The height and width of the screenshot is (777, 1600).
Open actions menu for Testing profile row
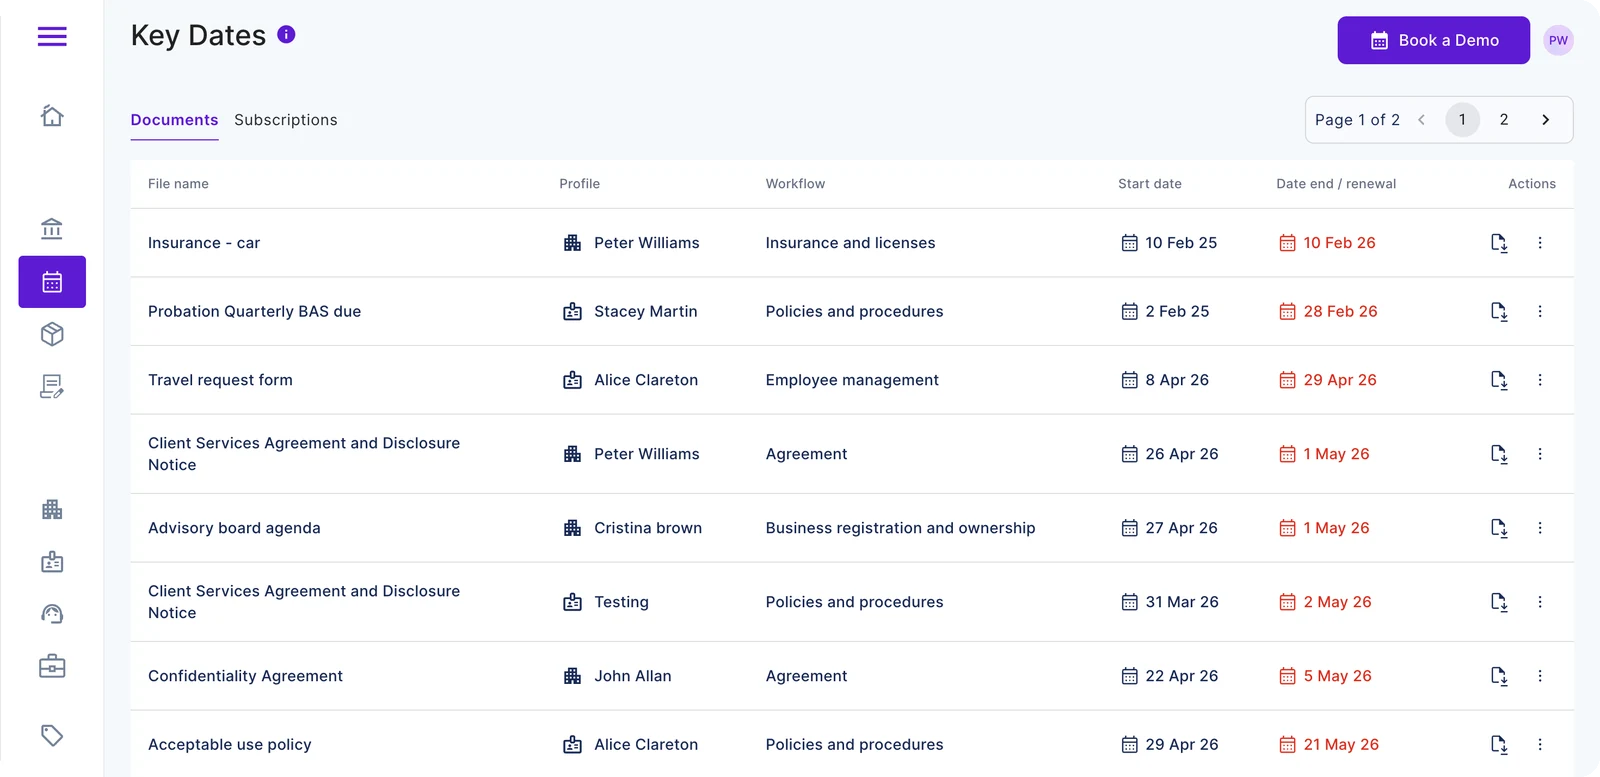coord(1540,602)
